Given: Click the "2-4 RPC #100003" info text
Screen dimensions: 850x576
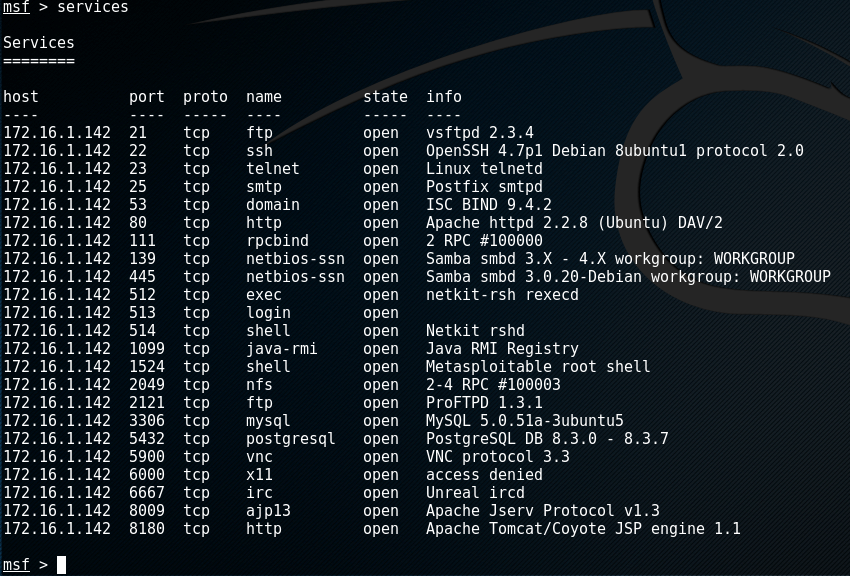Looking at the screenshot, I should [x=493, y=384].
